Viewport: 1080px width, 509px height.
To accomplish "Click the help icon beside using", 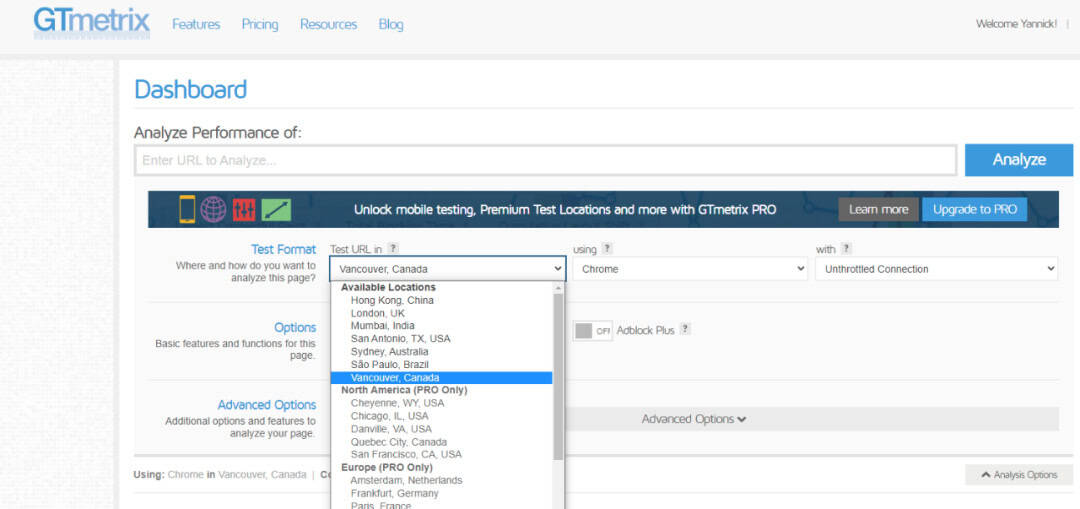I will pos(607,249).
